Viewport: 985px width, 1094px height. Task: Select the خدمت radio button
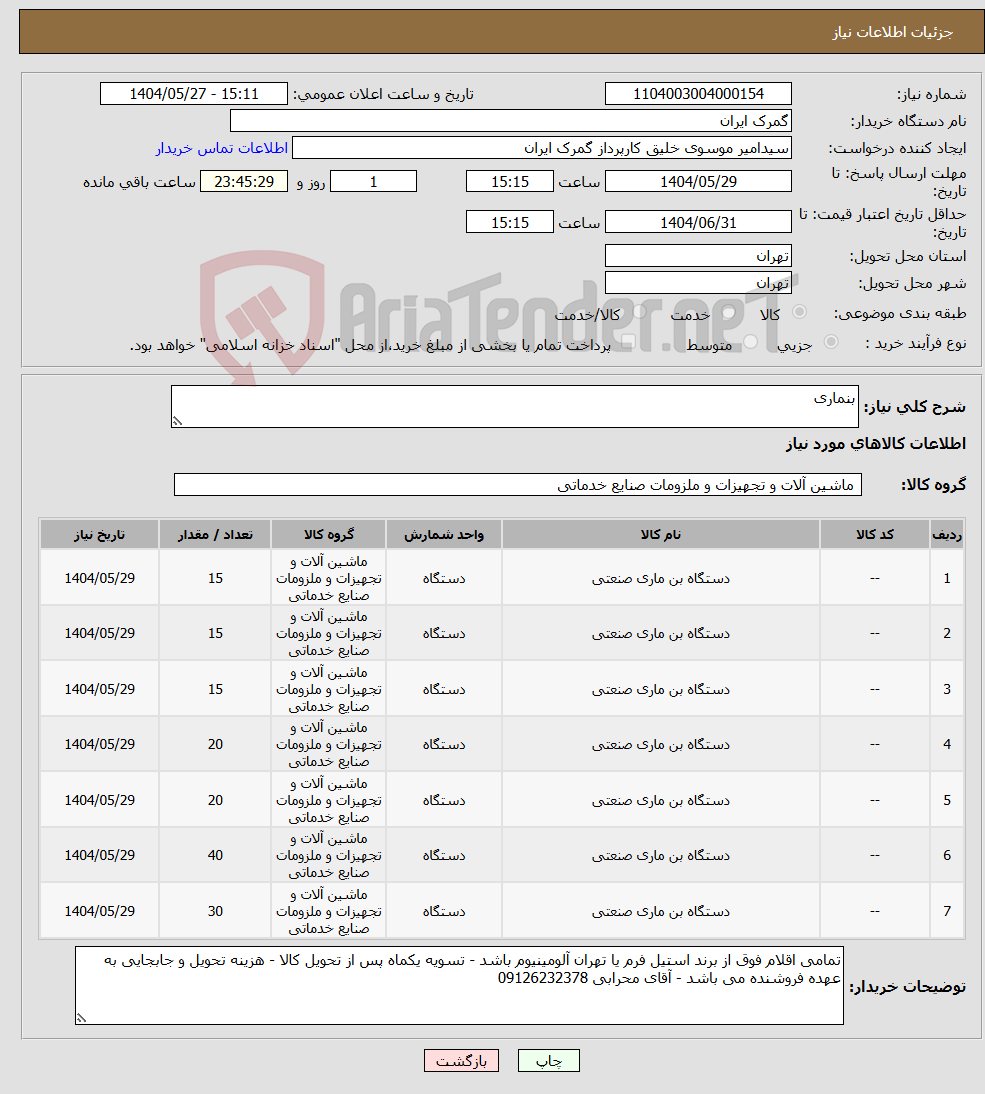pos(728,312)
